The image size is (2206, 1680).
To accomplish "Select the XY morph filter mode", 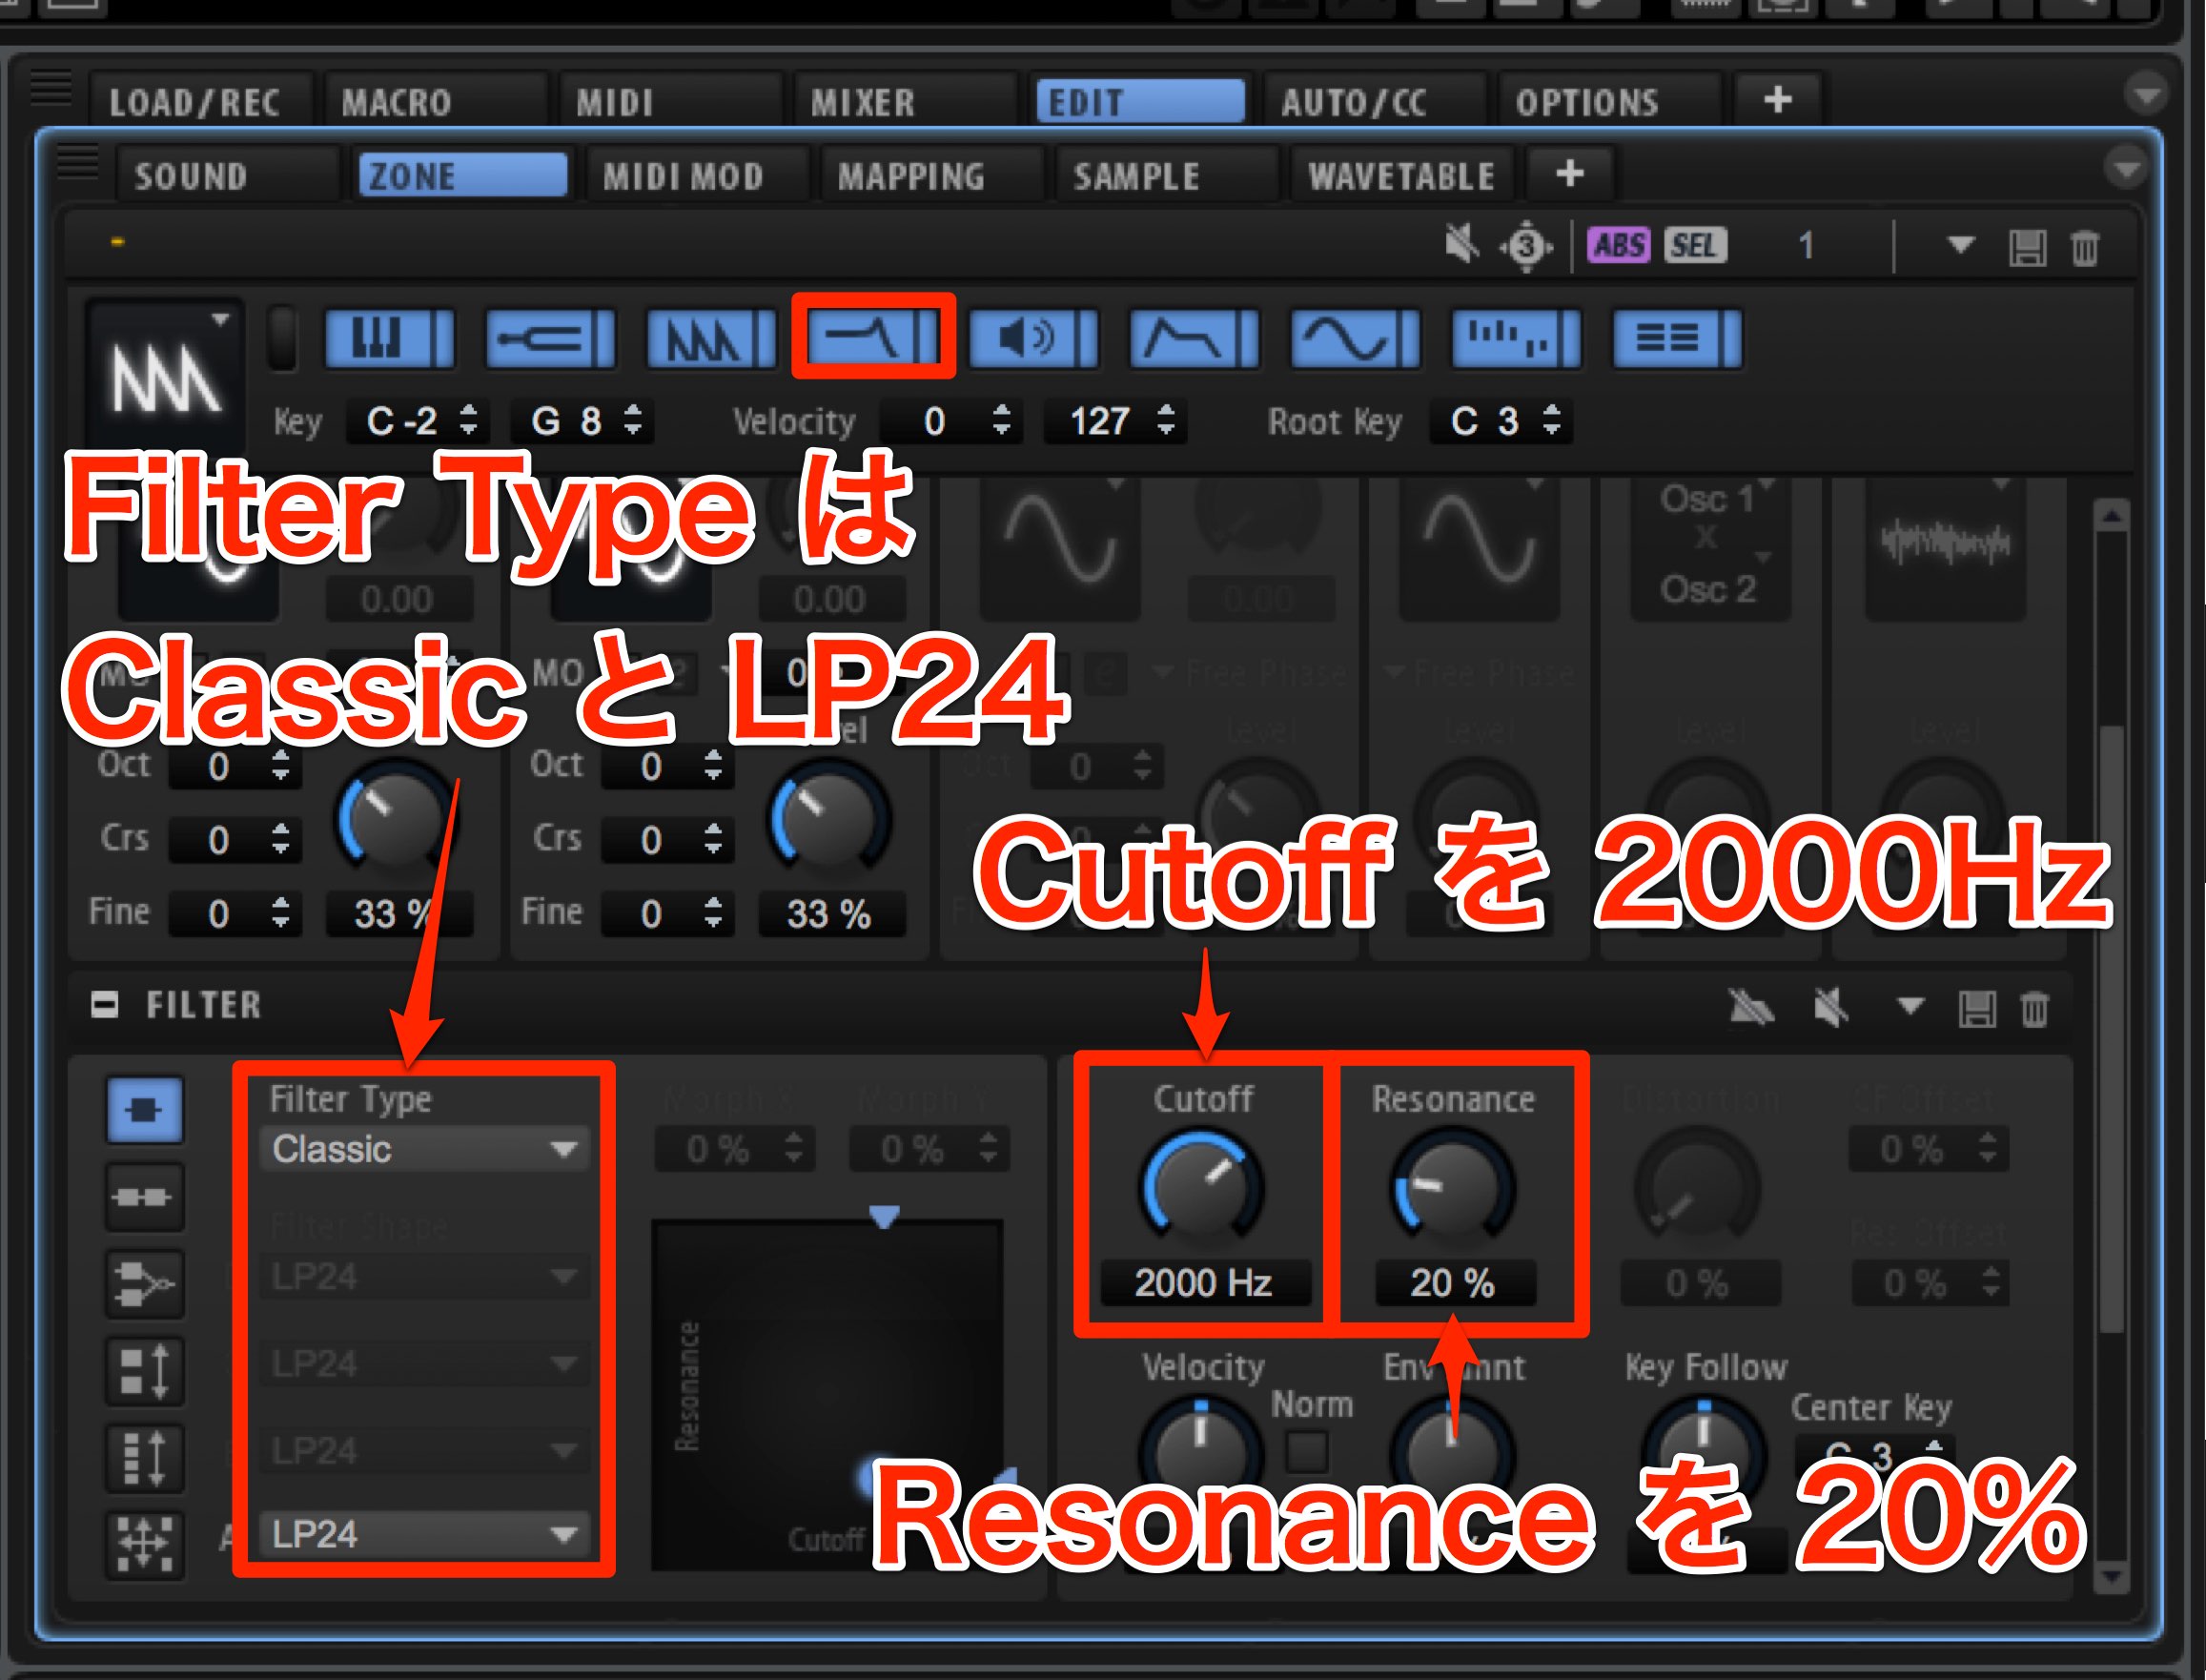I will 145,1545.
